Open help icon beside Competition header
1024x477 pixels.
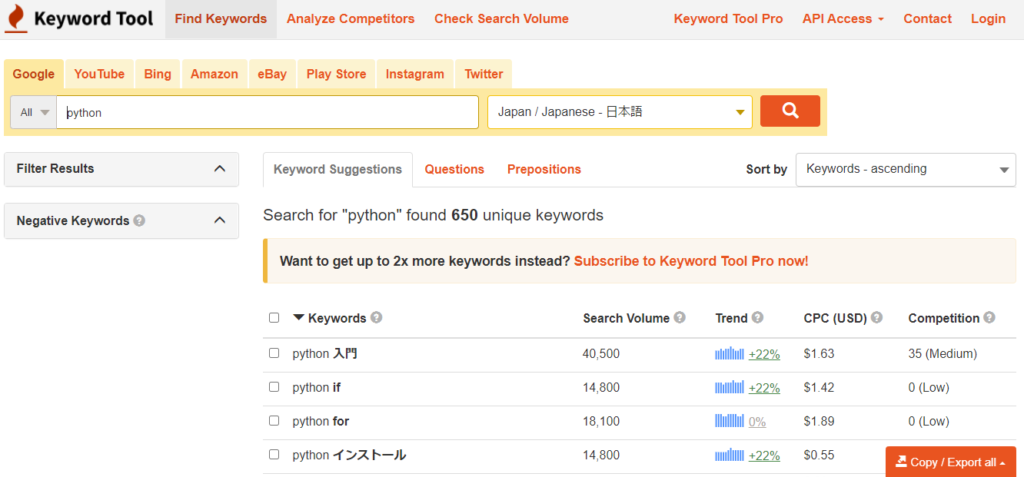pyautogui.click(x=989, y=318)
